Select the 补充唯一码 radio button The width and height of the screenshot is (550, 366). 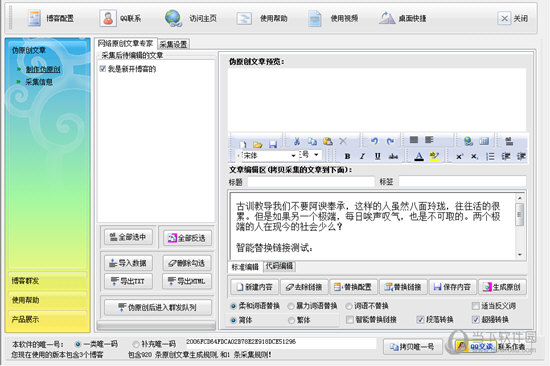[x=136, y=344]
